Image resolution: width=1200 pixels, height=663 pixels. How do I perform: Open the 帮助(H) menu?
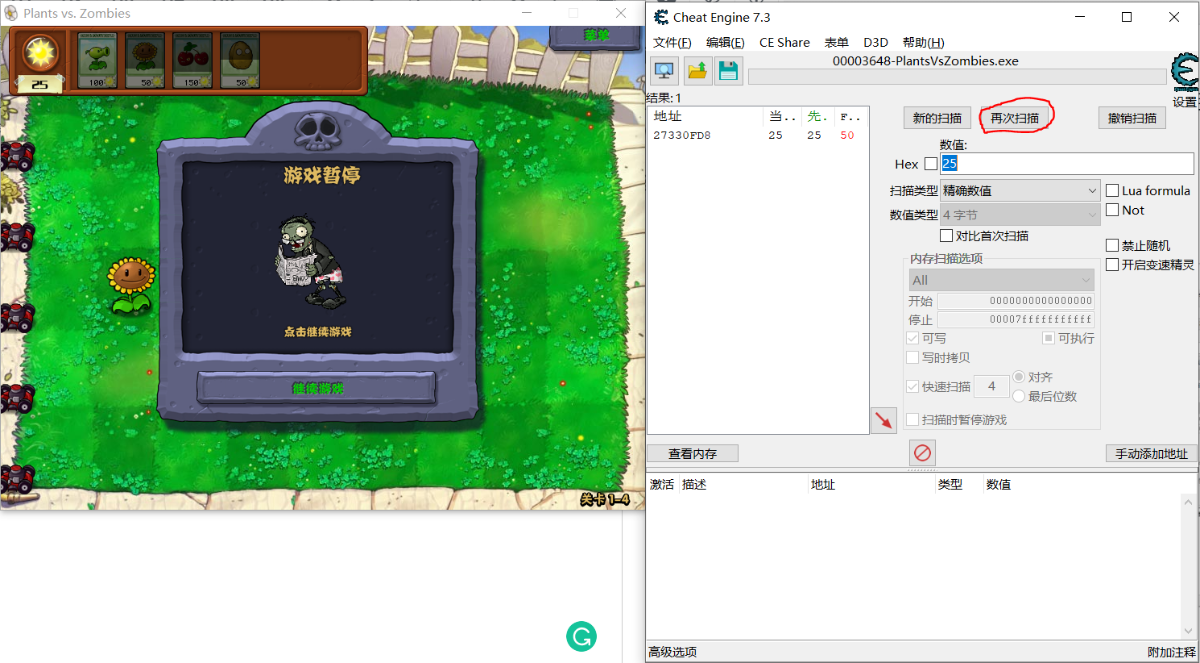pyautogui.click(x=923, y=42)
